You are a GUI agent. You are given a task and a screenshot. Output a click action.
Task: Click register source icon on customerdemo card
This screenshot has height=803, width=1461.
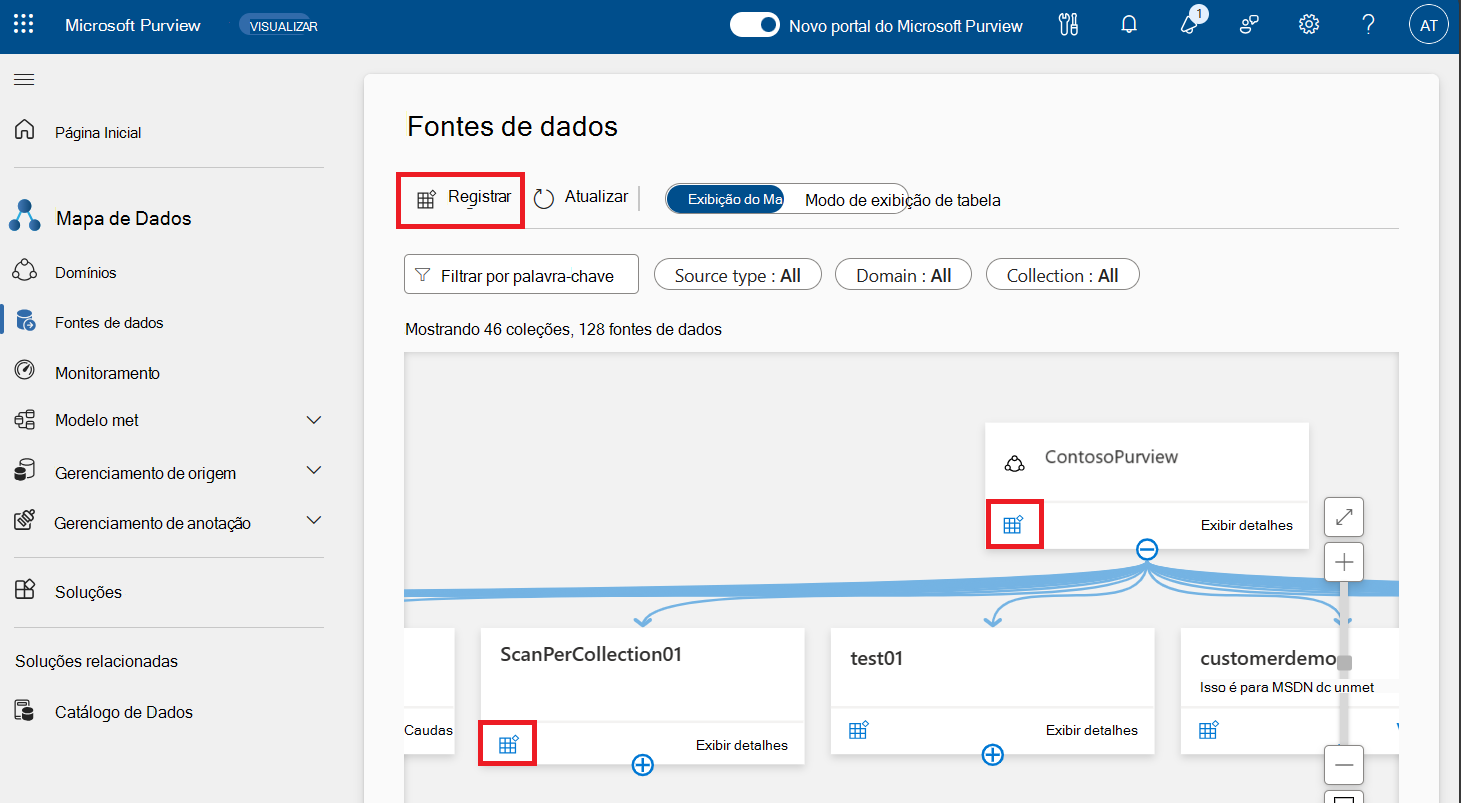[1208, 730]
